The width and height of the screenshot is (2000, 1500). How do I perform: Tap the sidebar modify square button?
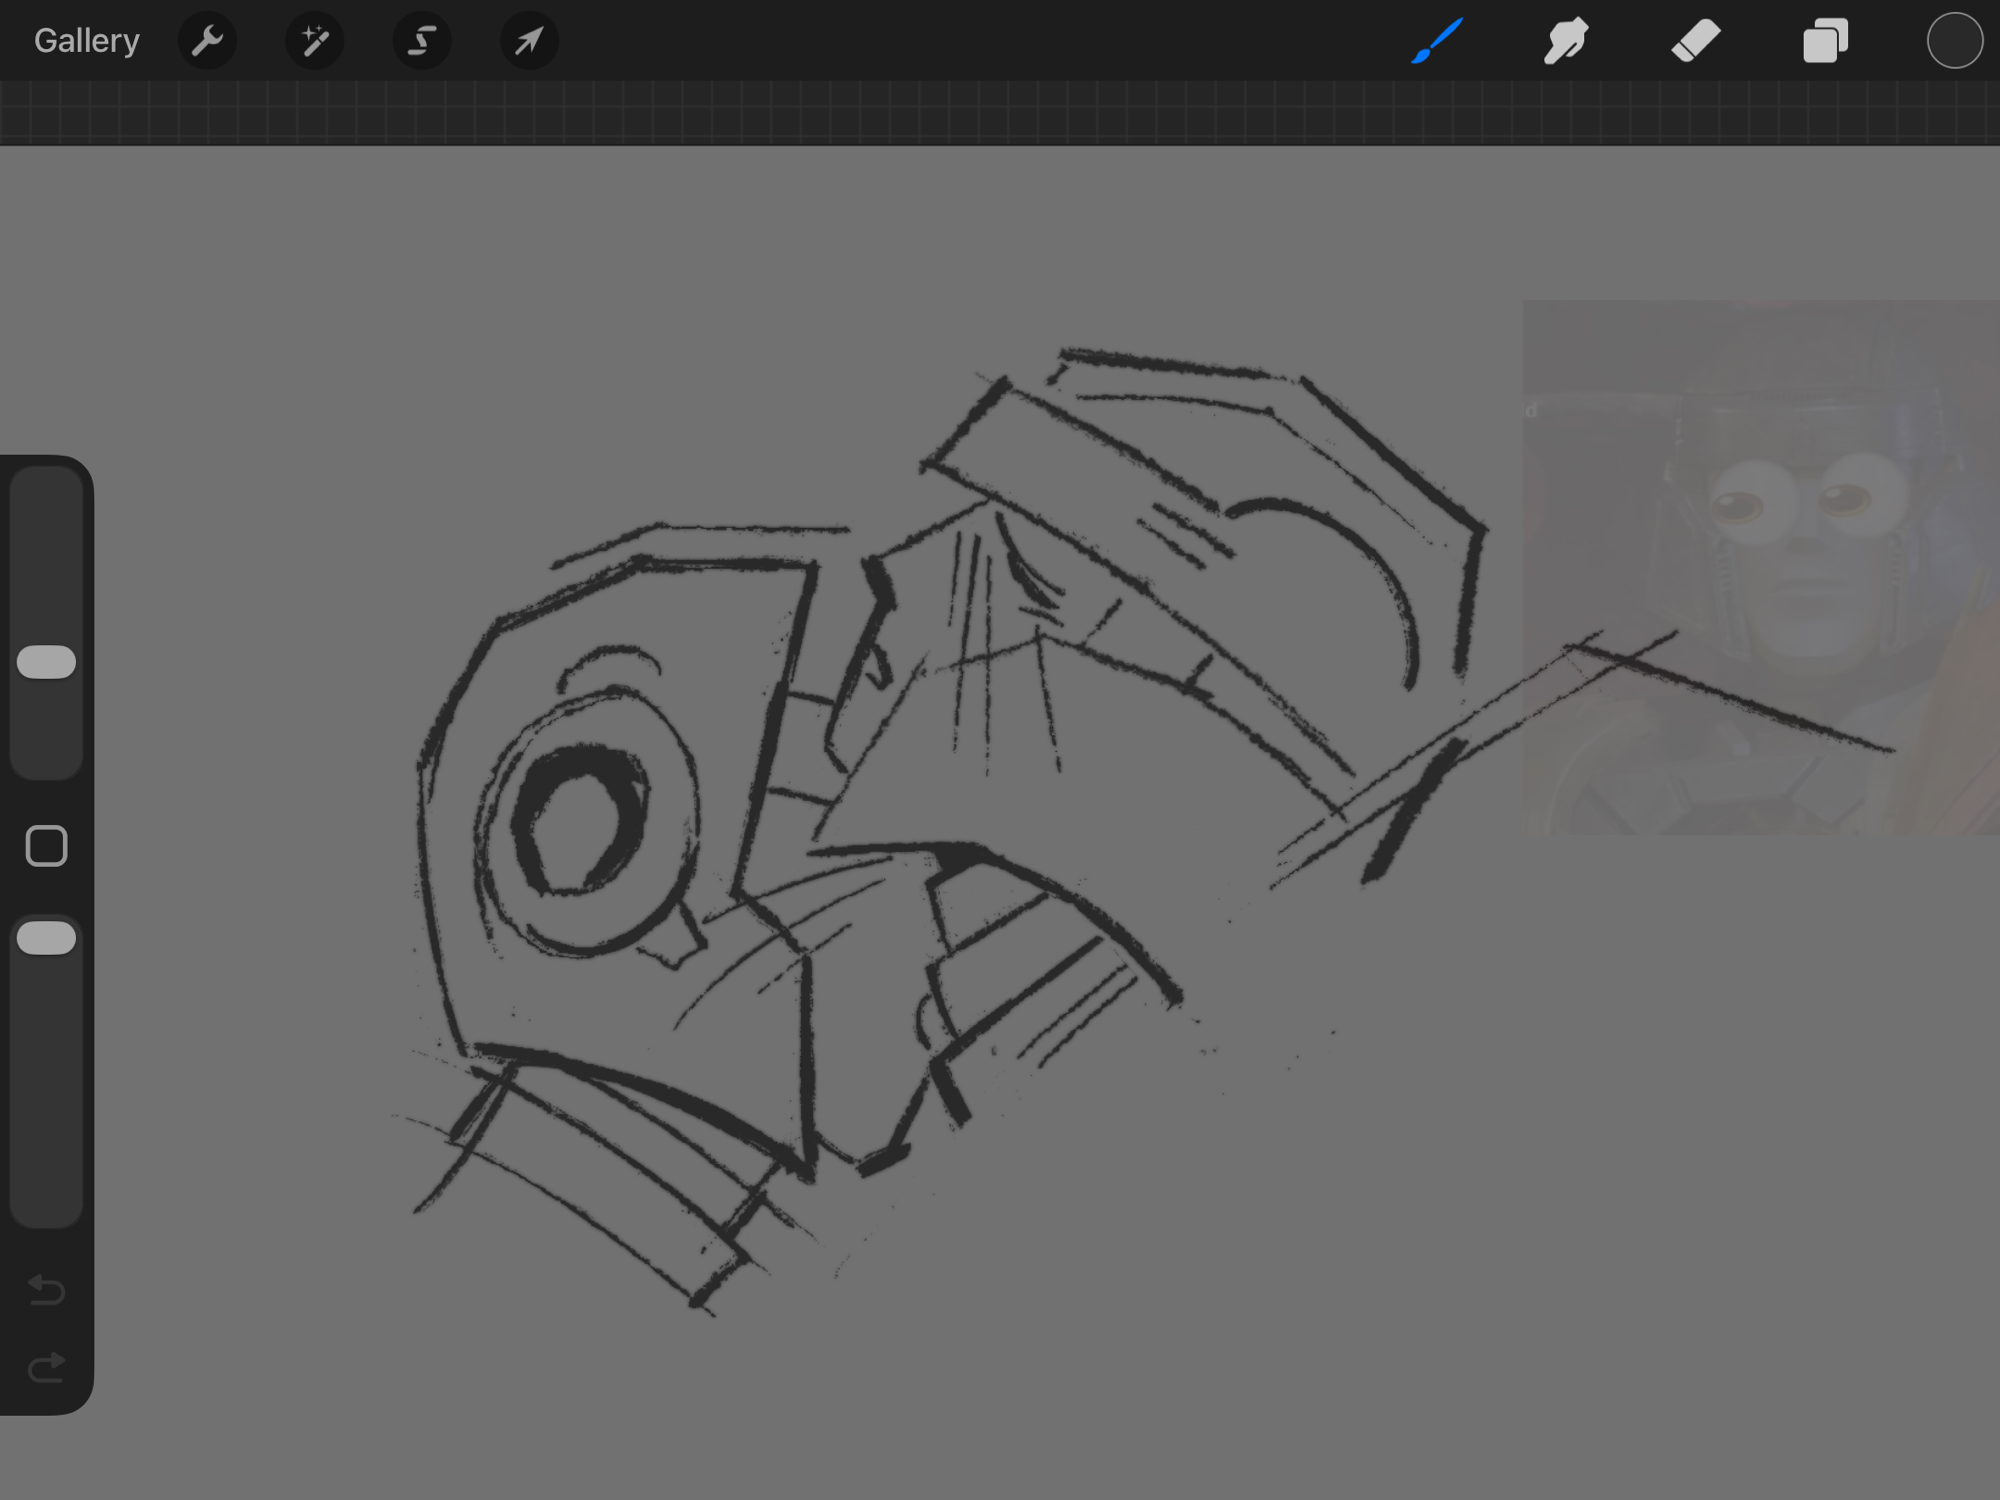[46, 846]
